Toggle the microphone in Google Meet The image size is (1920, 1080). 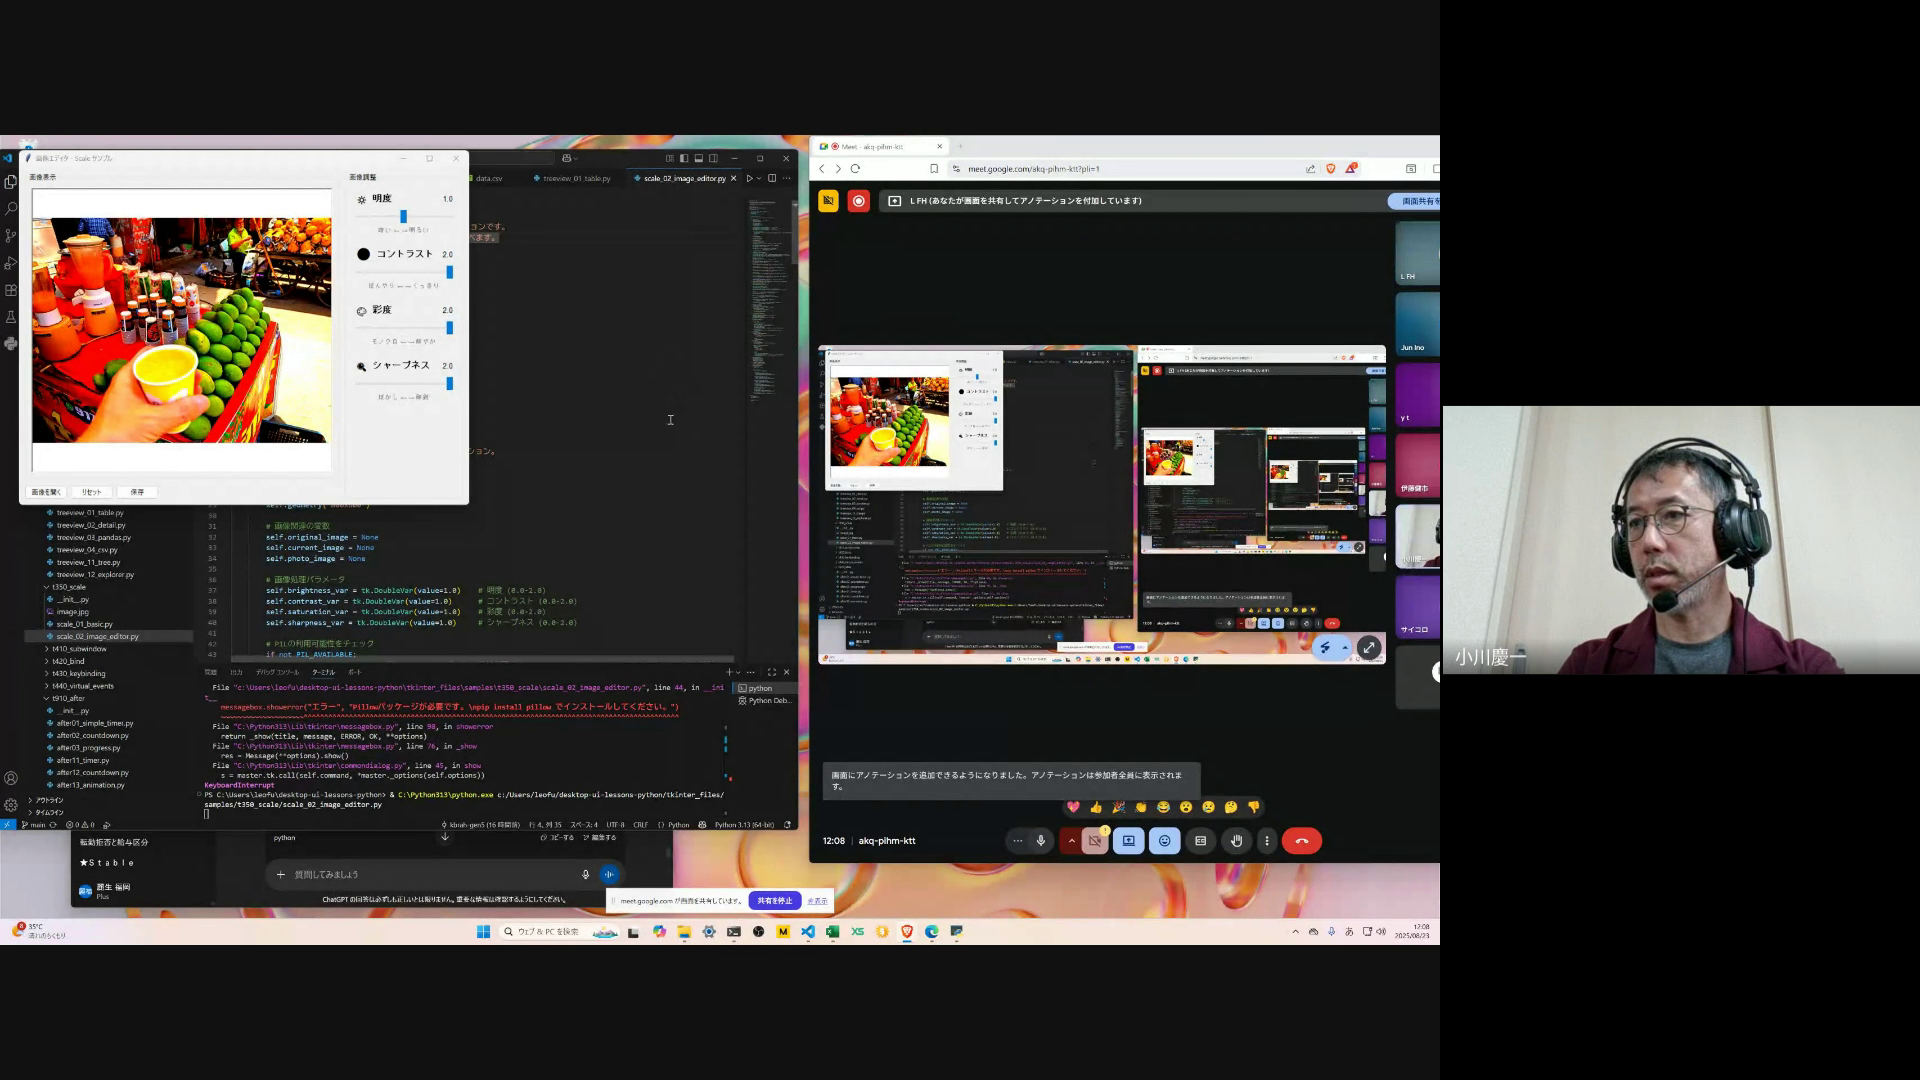[1041, 841]
